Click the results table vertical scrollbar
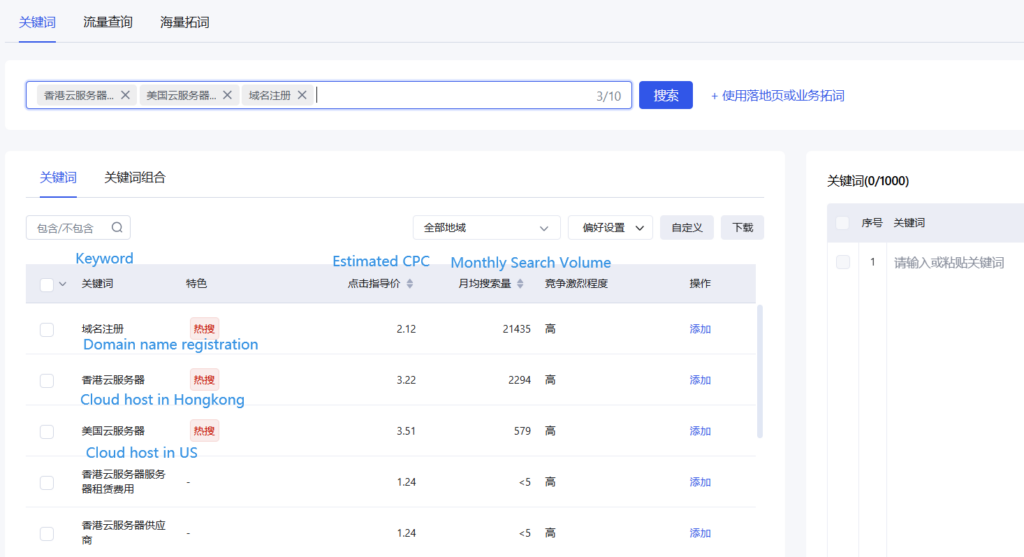The height and width of the screenshot is (557, 1024). pos(760,371)
